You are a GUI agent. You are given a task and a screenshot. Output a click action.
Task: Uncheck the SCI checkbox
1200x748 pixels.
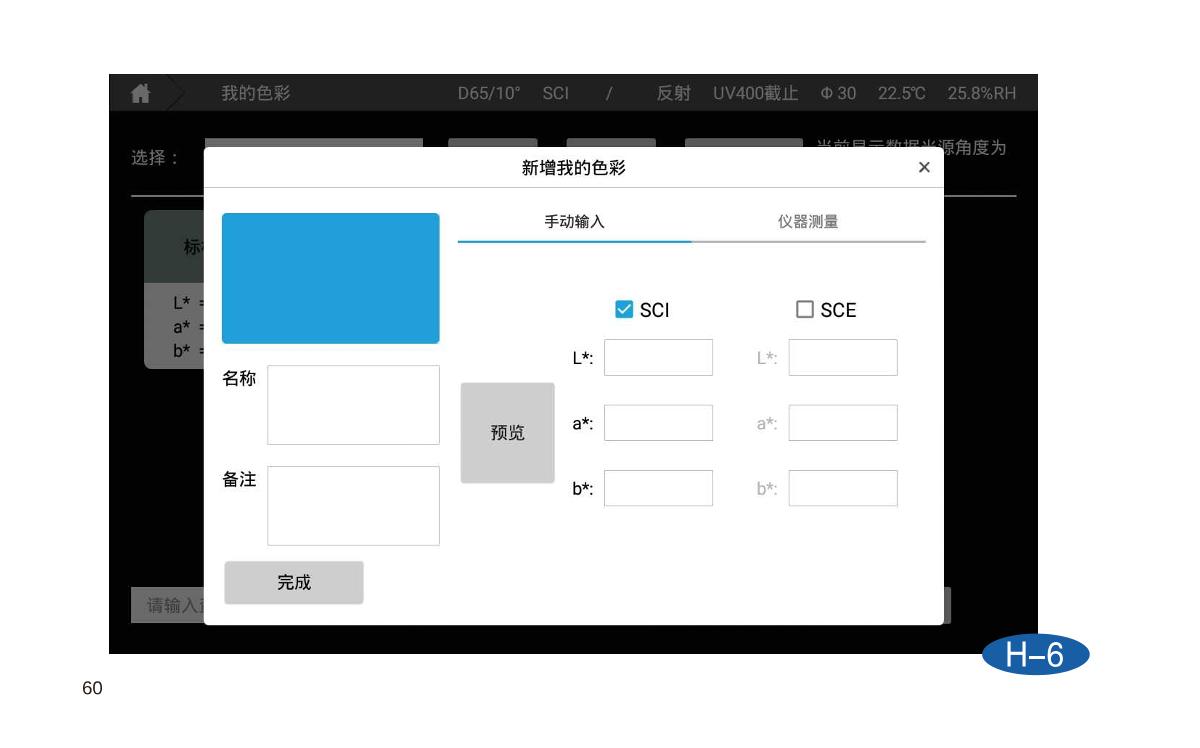pyautogui.click(x=624, y=310)
